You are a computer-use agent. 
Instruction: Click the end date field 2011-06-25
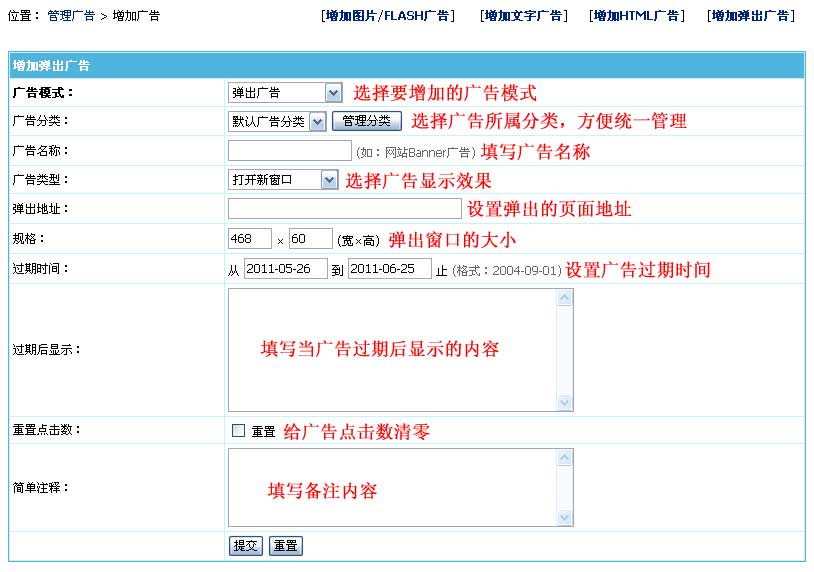pyautogui.click(x=389, y=269)
